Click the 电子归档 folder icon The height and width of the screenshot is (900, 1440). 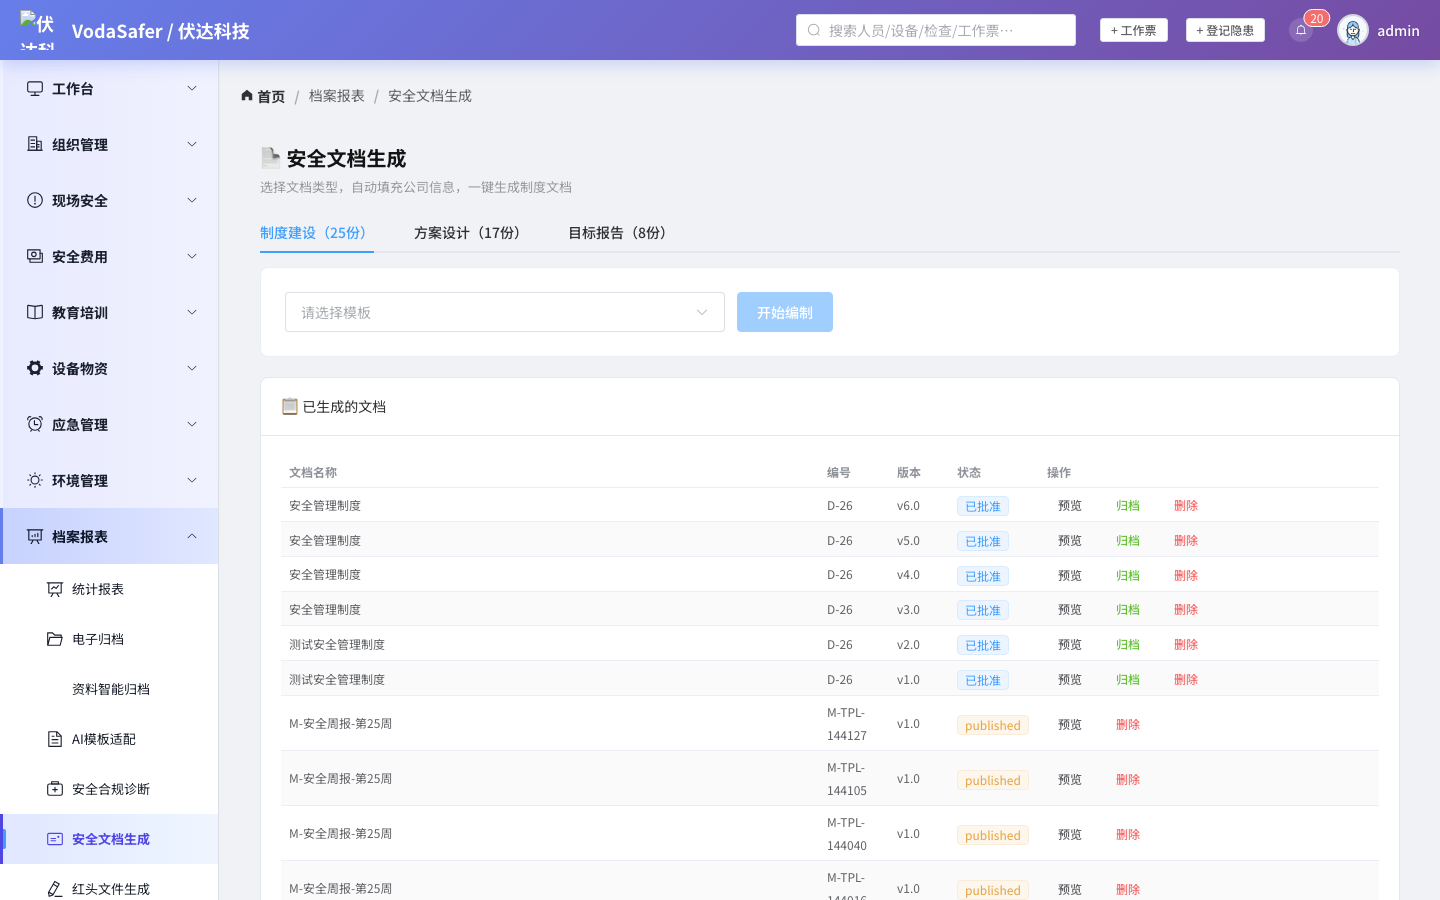55,639
